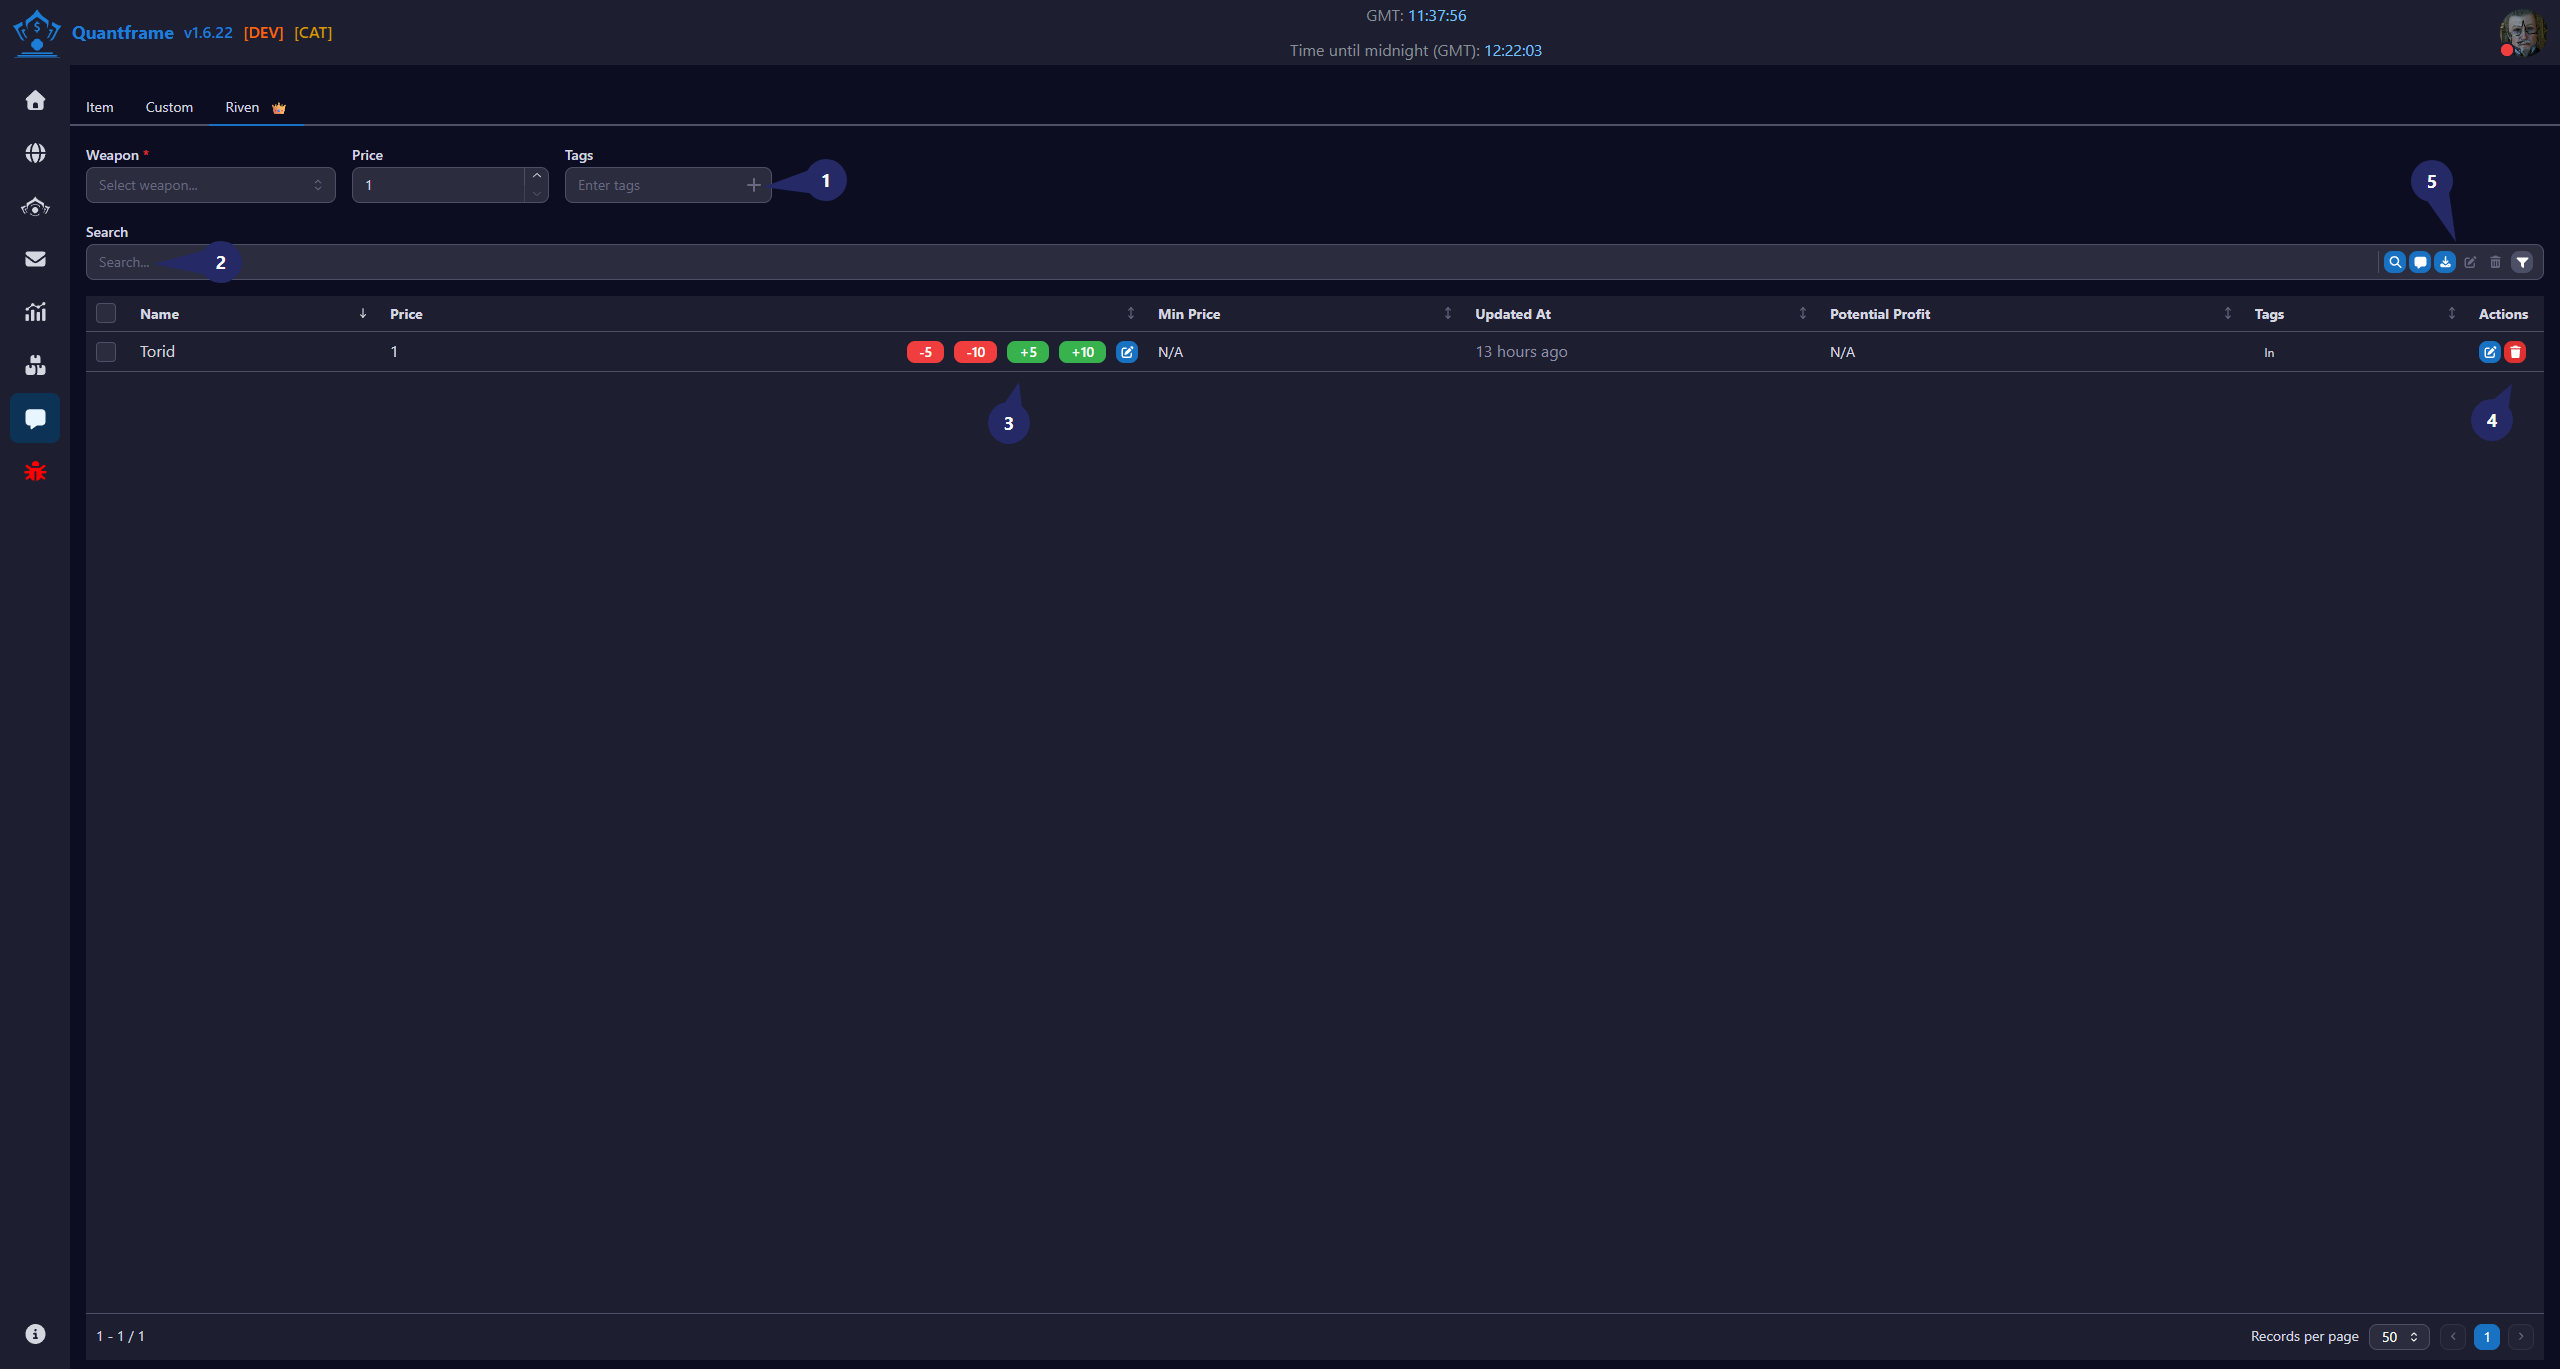The height and width of the screenshot is (1369, 2560).
Task: Toggle the select-all header checkbox
Action: [106, 313]
